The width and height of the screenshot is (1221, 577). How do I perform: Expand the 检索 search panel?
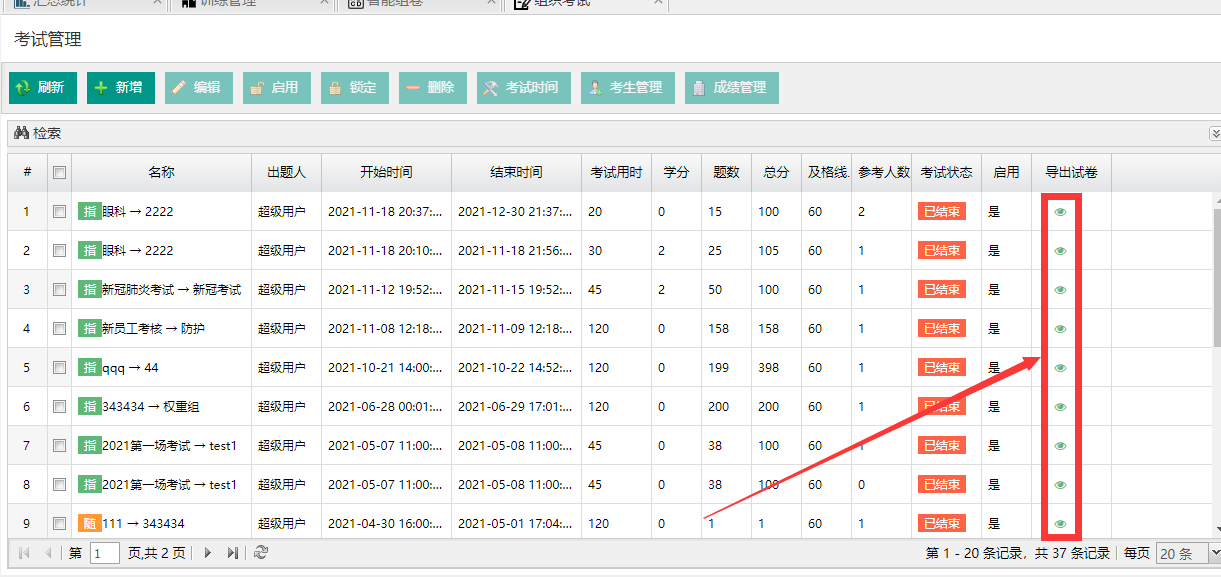pyautogui.click(x=1215, y=133)
